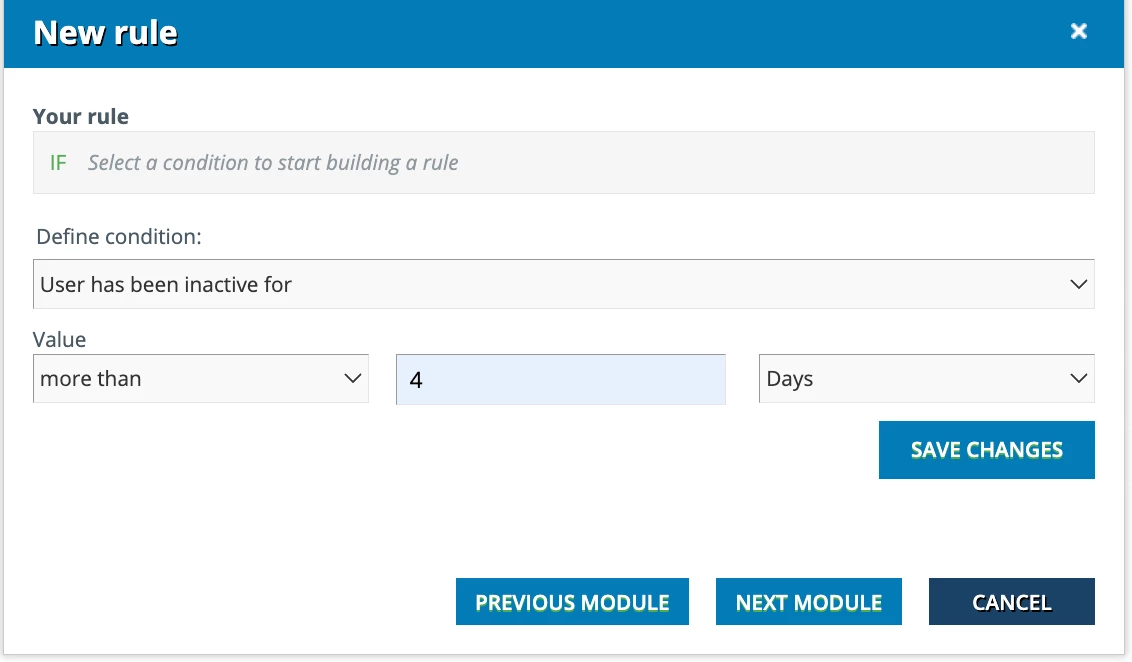
Task: Click the chevron arrow of the condition selector
Action: (x=1078, y=285)
